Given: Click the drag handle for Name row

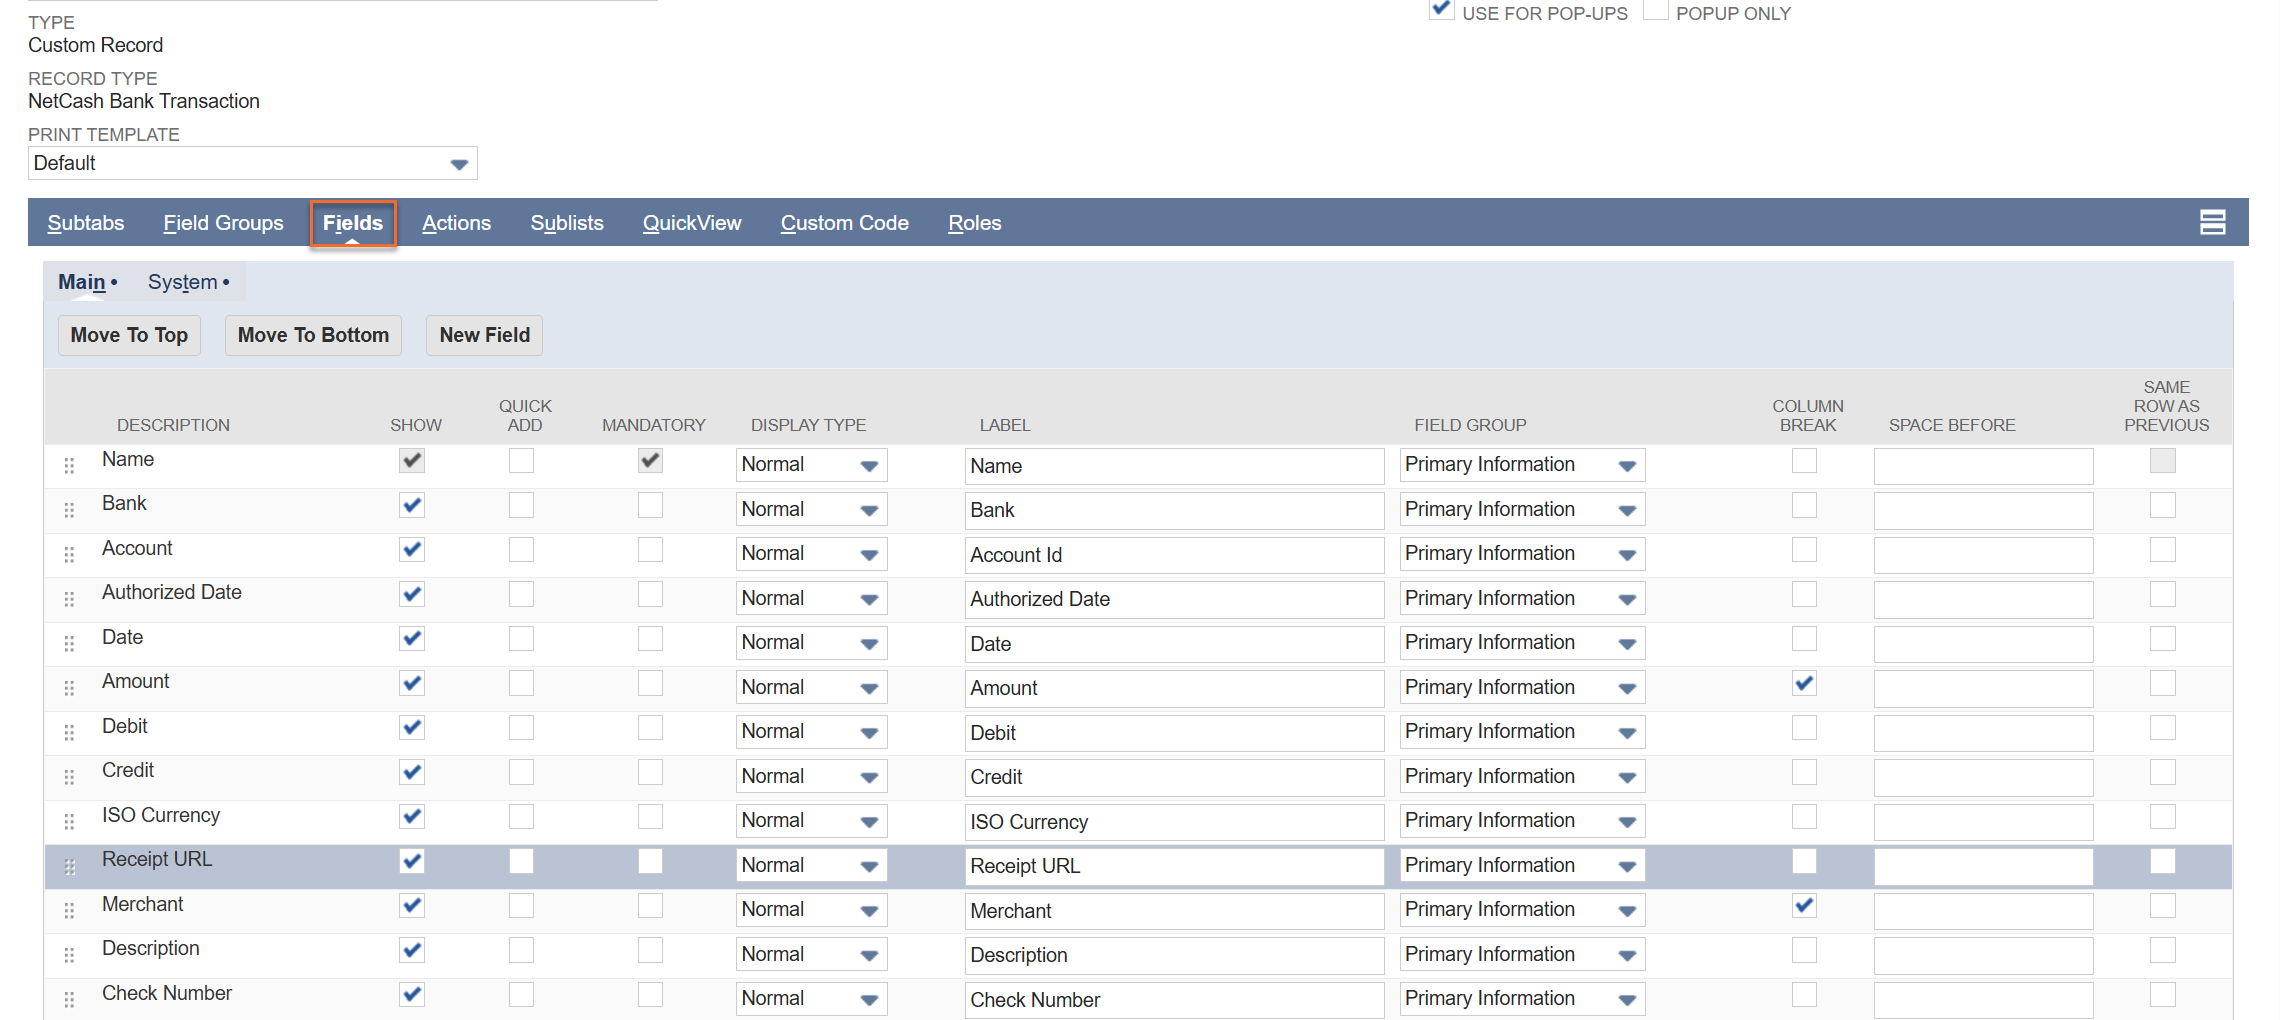Looking at the screenshot, I should (69, 466).
